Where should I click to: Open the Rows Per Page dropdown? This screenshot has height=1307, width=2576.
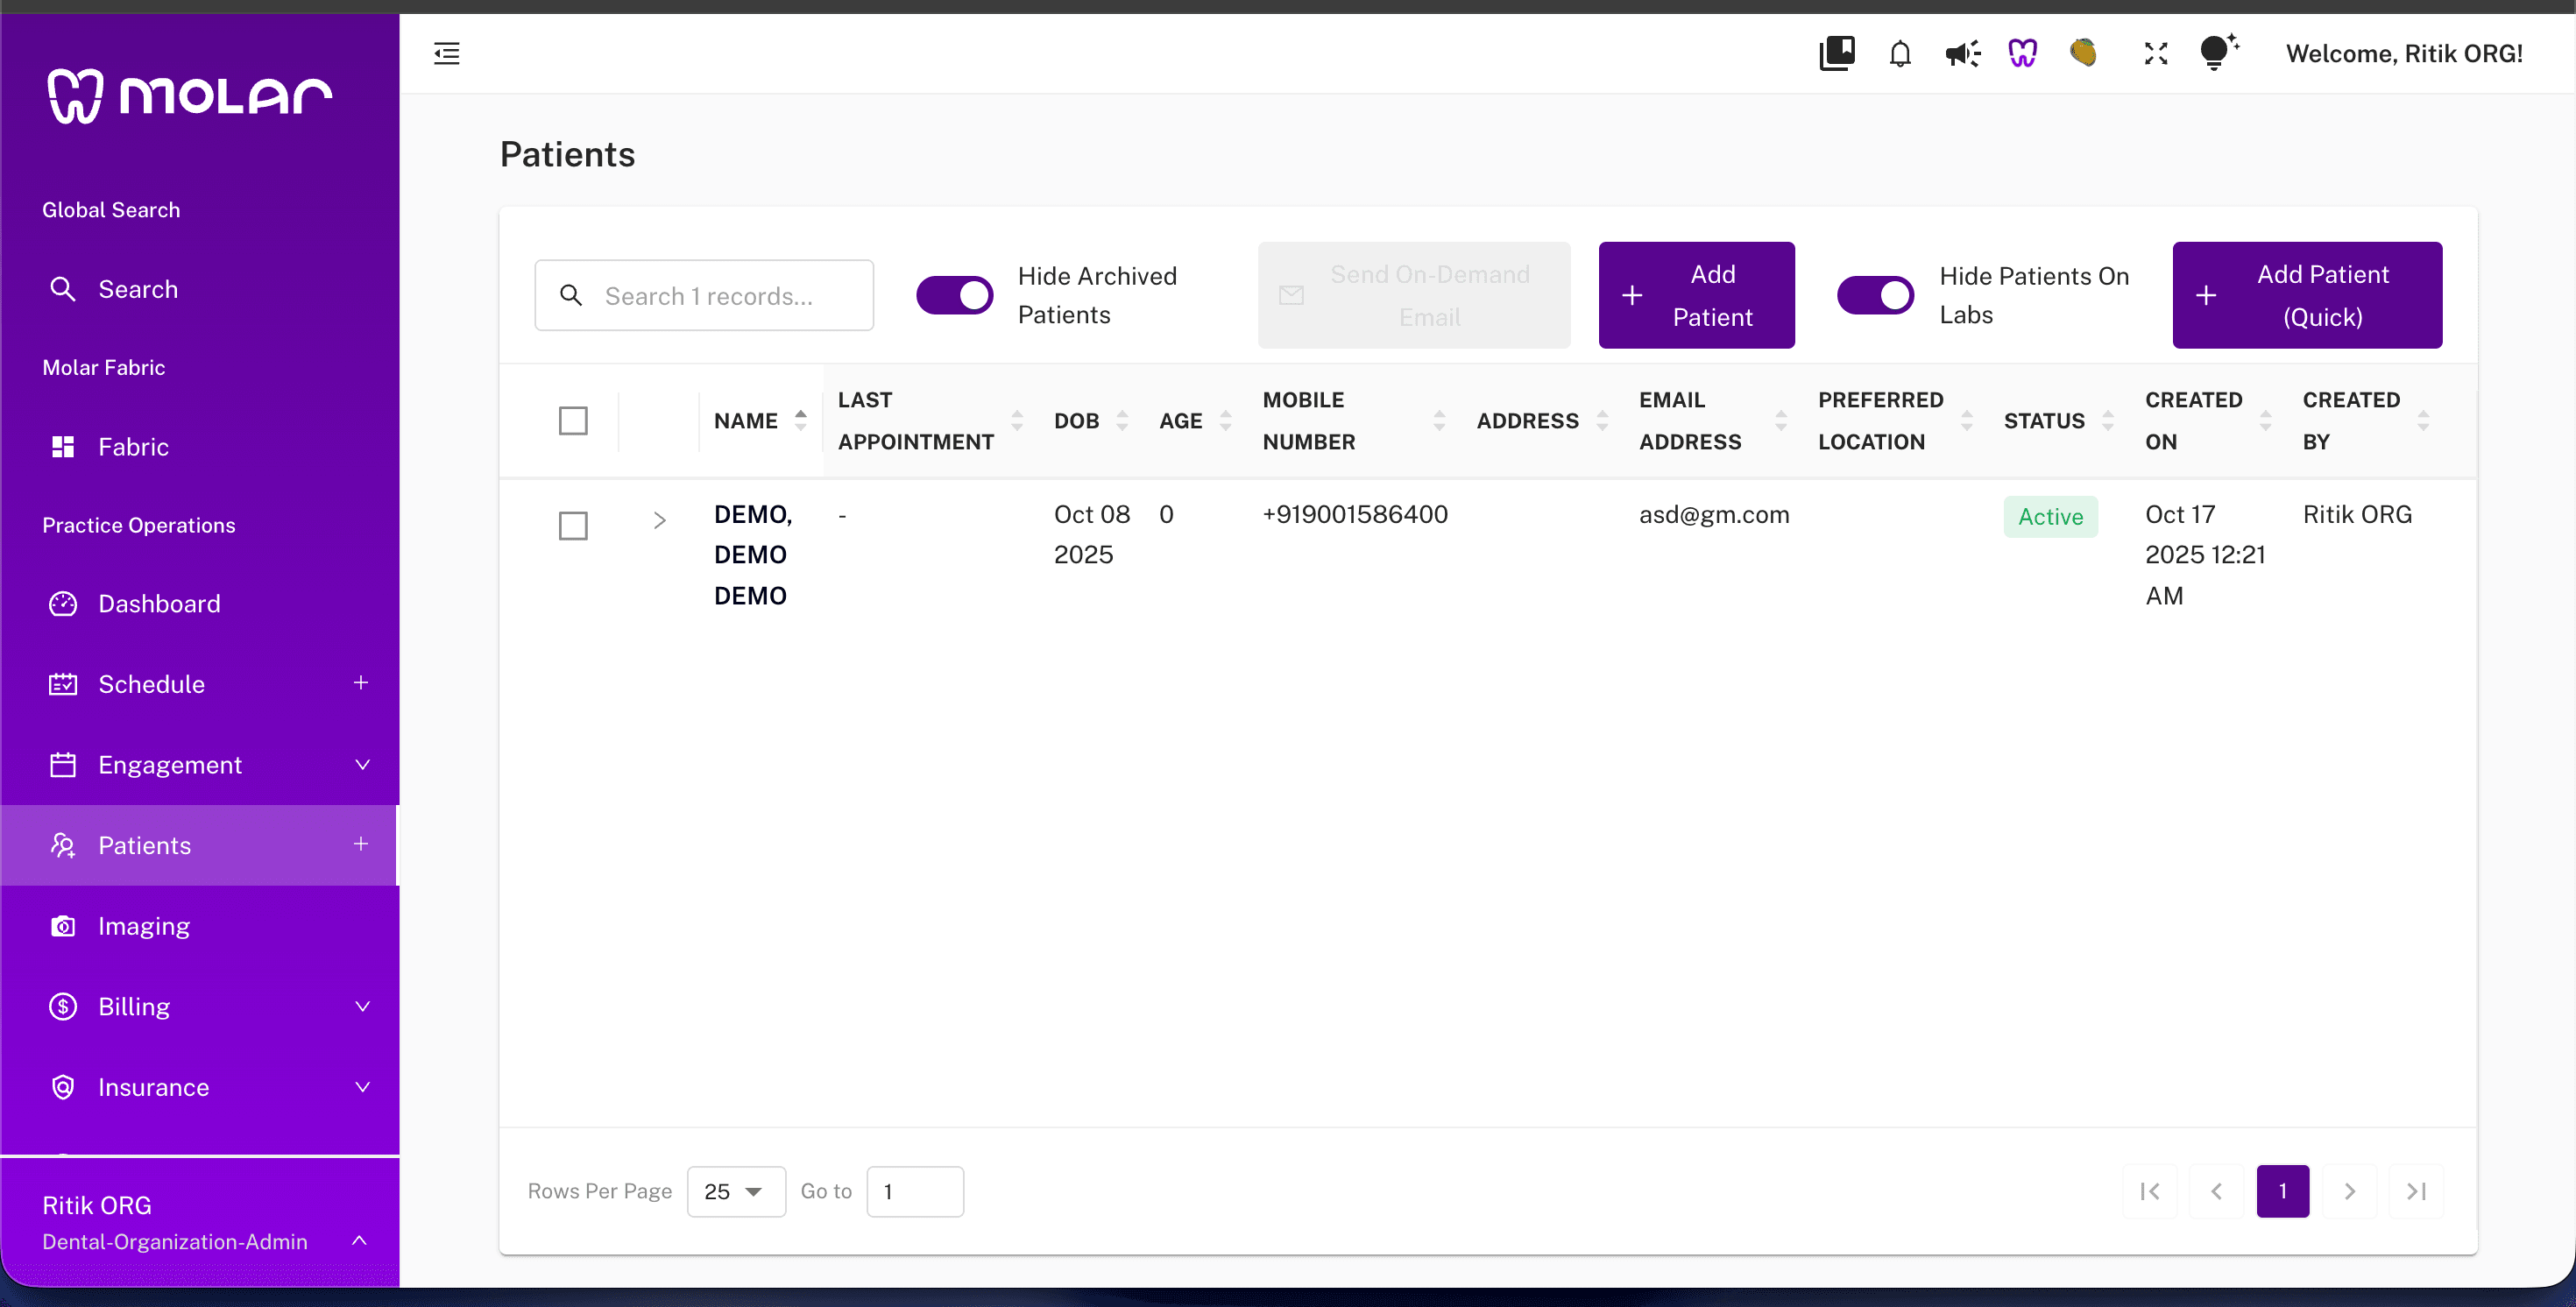(x=736, y=1191)
